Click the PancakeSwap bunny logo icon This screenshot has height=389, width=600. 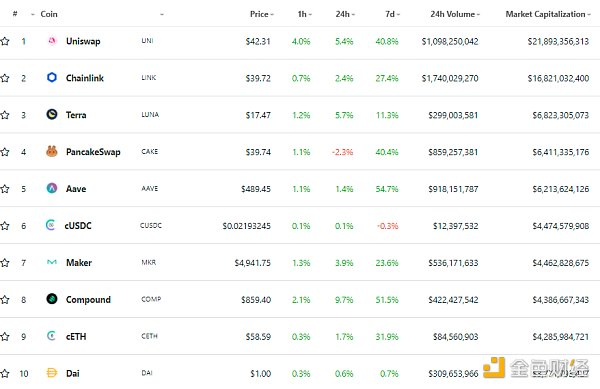tap(52, 151)
